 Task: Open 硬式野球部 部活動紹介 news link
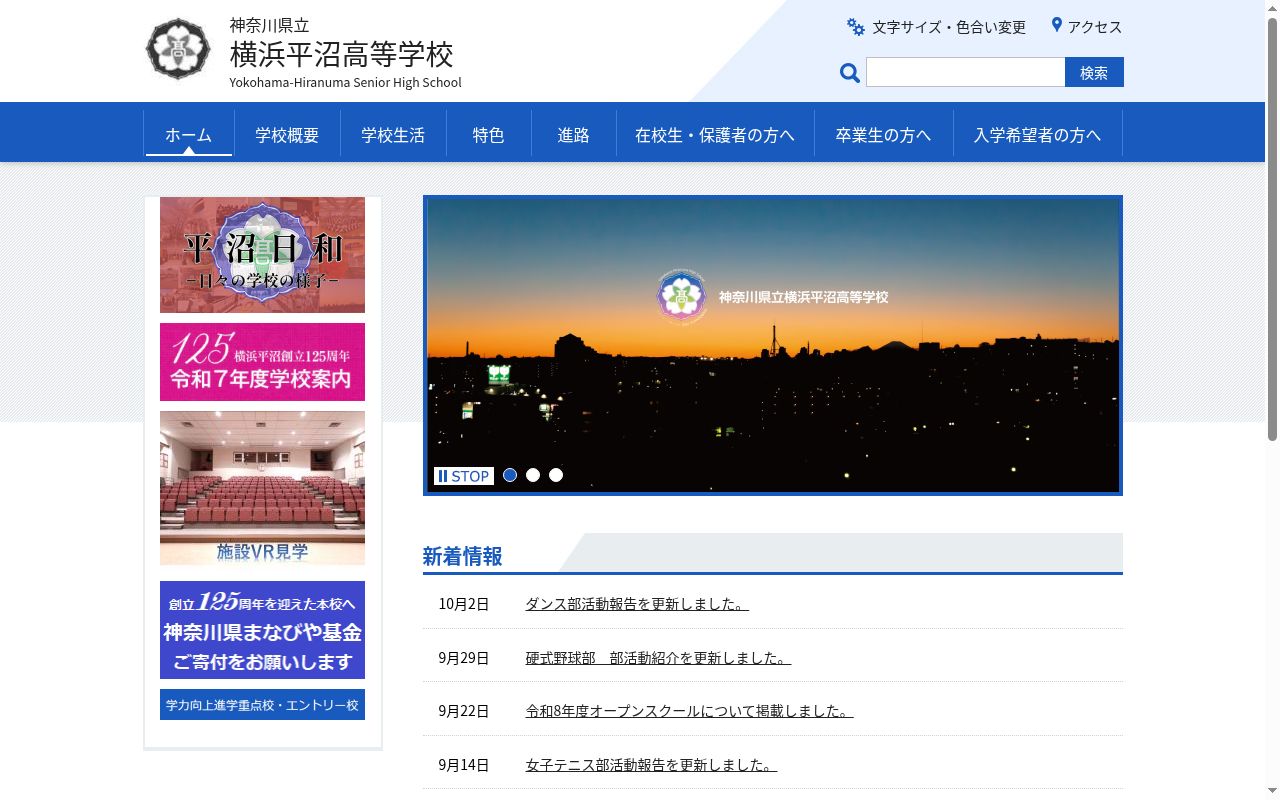pos(658,658)
